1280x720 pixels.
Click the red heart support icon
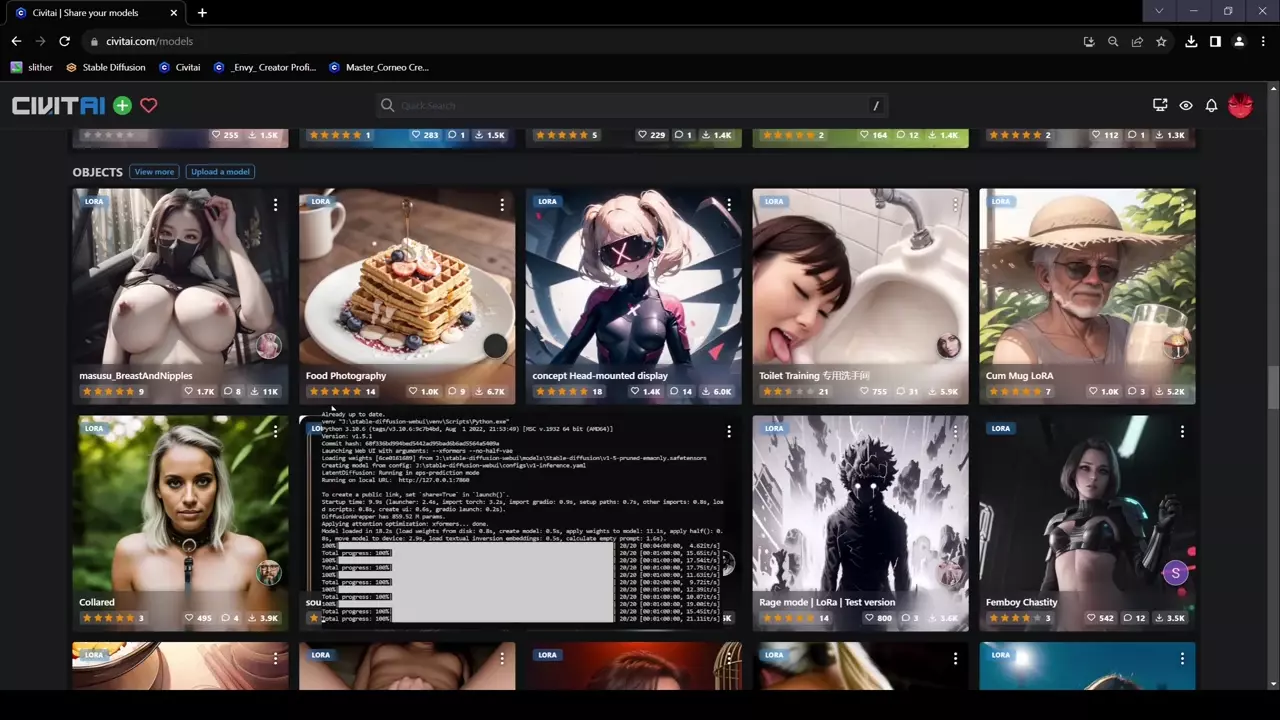[149, 105]
